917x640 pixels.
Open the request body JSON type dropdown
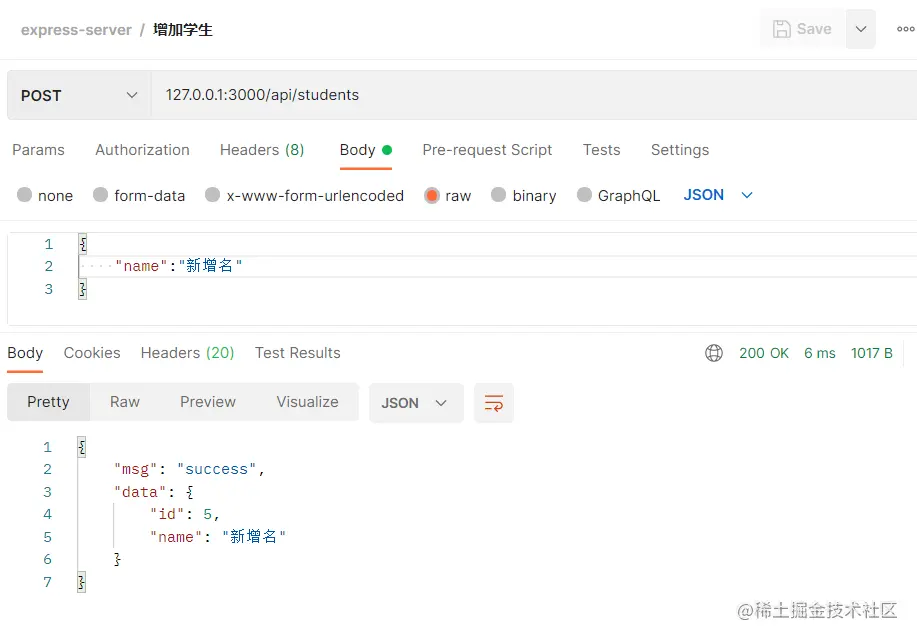coord(718,195)
